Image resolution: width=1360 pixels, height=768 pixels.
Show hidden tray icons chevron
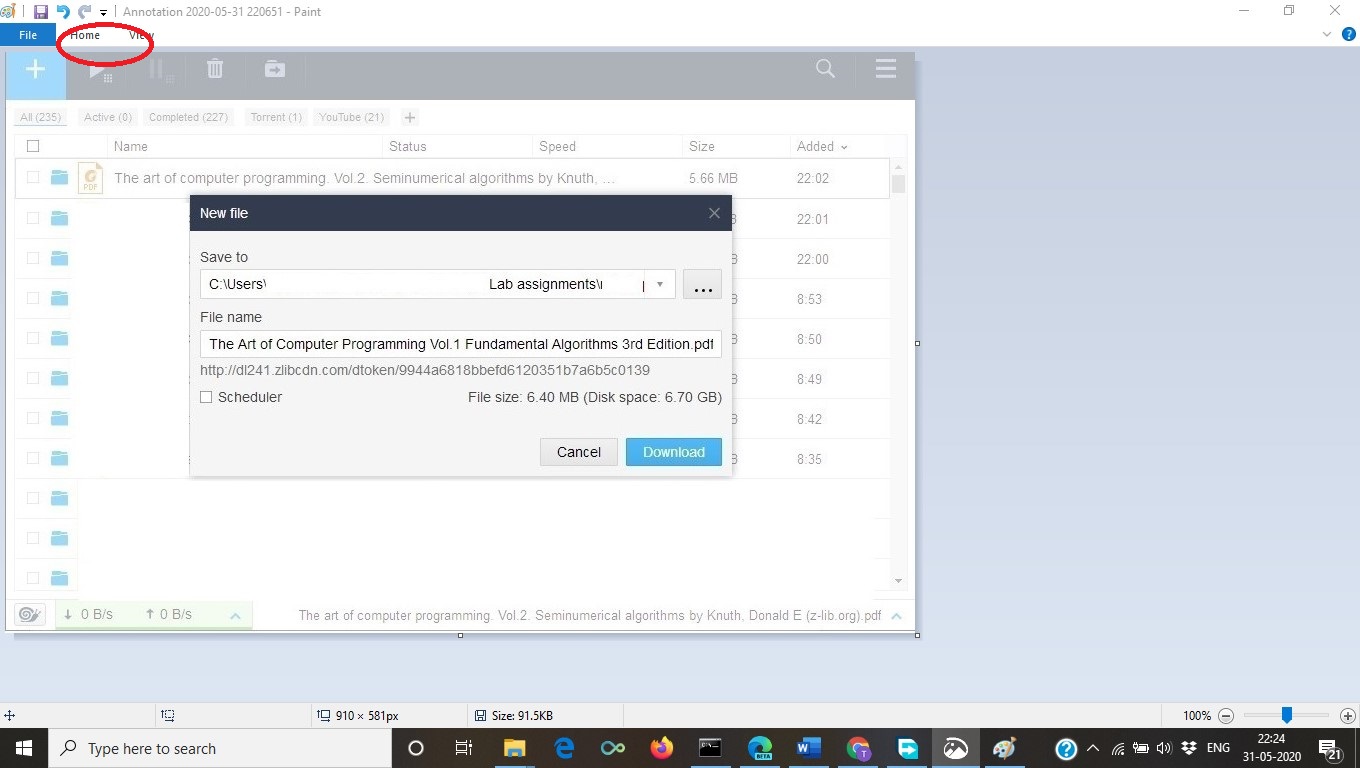tap(1092, 748)
